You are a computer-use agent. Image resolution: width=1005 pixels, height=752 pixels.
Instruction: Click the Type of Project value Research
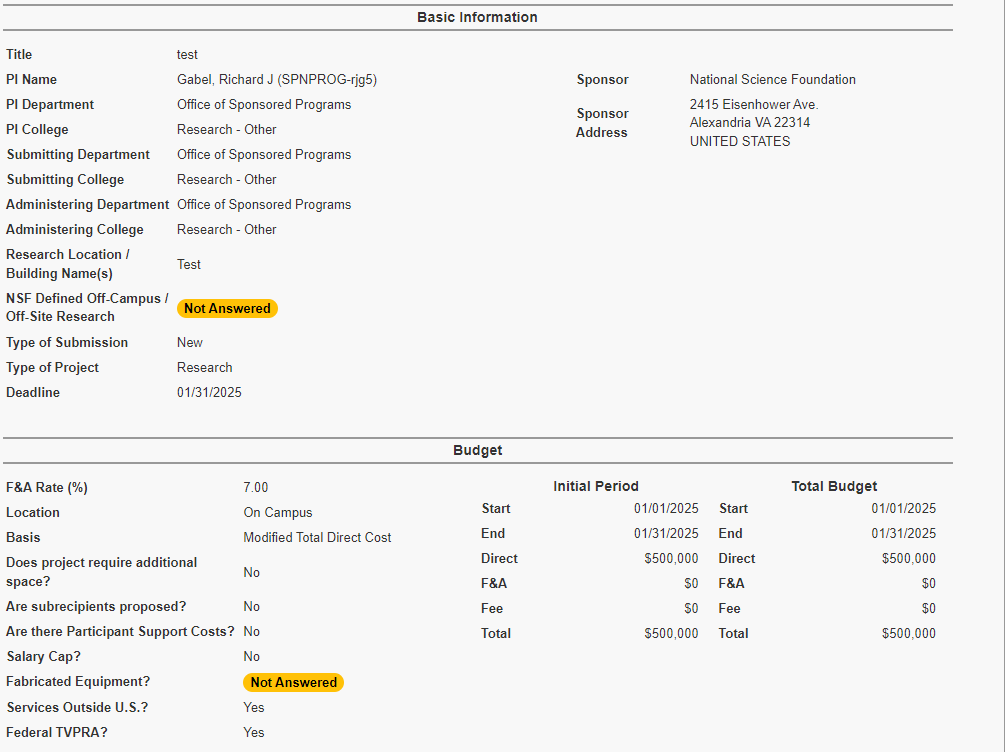tap(205, 368)
